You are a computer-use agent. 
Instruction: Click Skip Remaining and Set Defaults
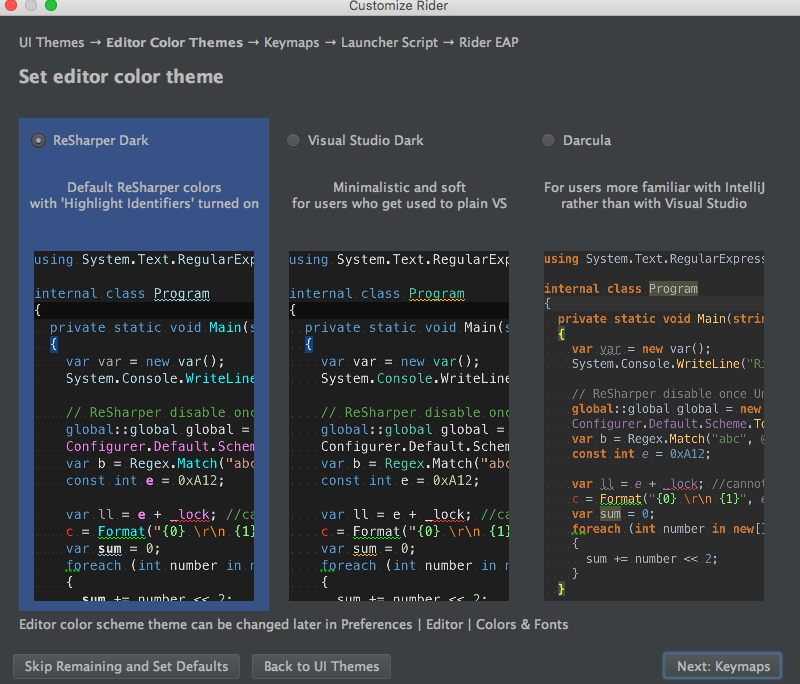click(127, 666)
